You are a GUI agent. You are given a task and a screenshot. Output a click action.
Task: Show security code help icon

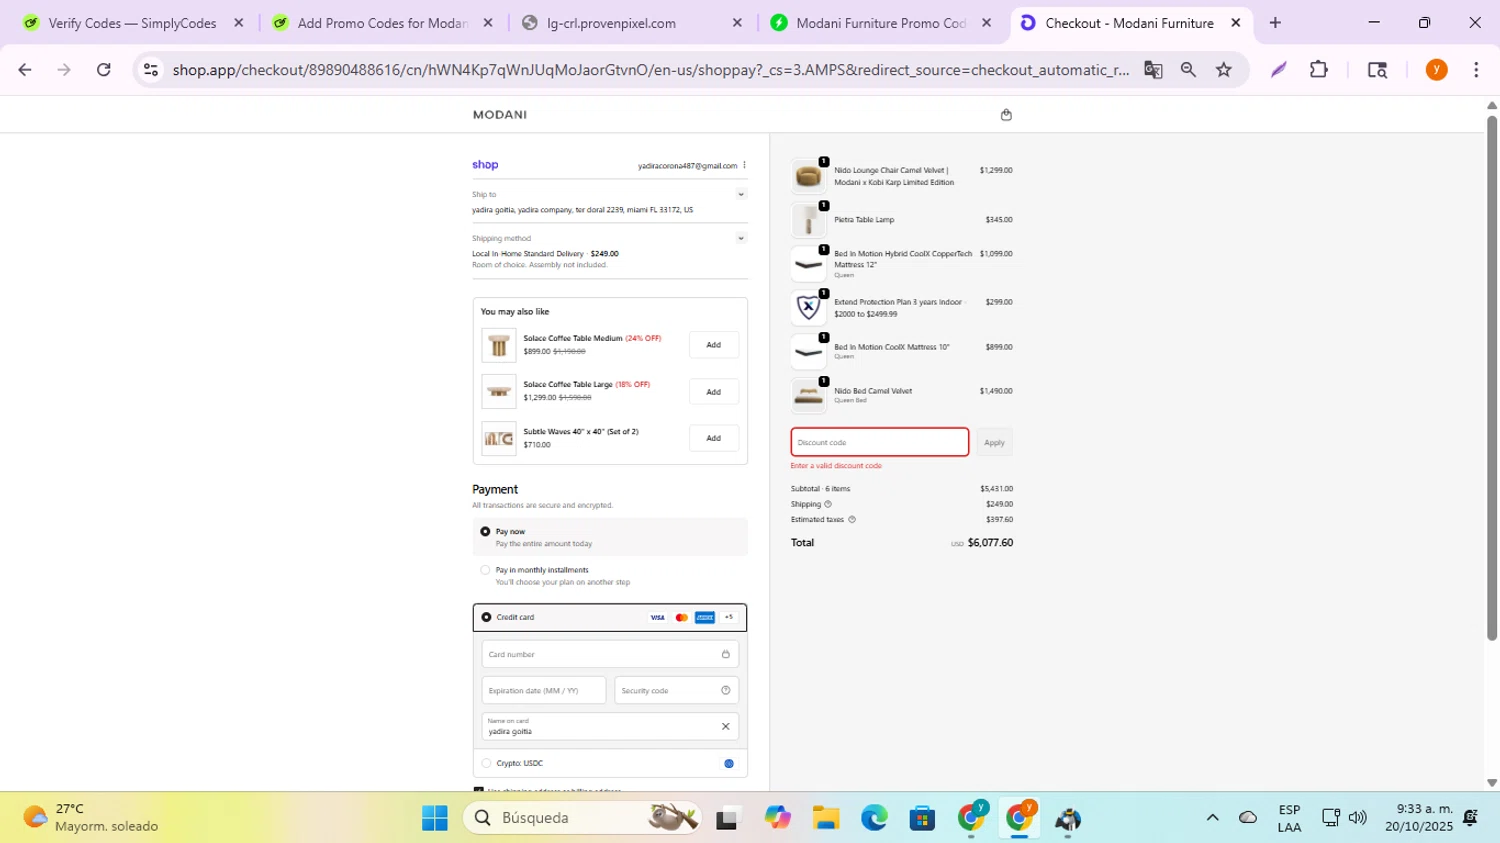[x=726, y=691]
